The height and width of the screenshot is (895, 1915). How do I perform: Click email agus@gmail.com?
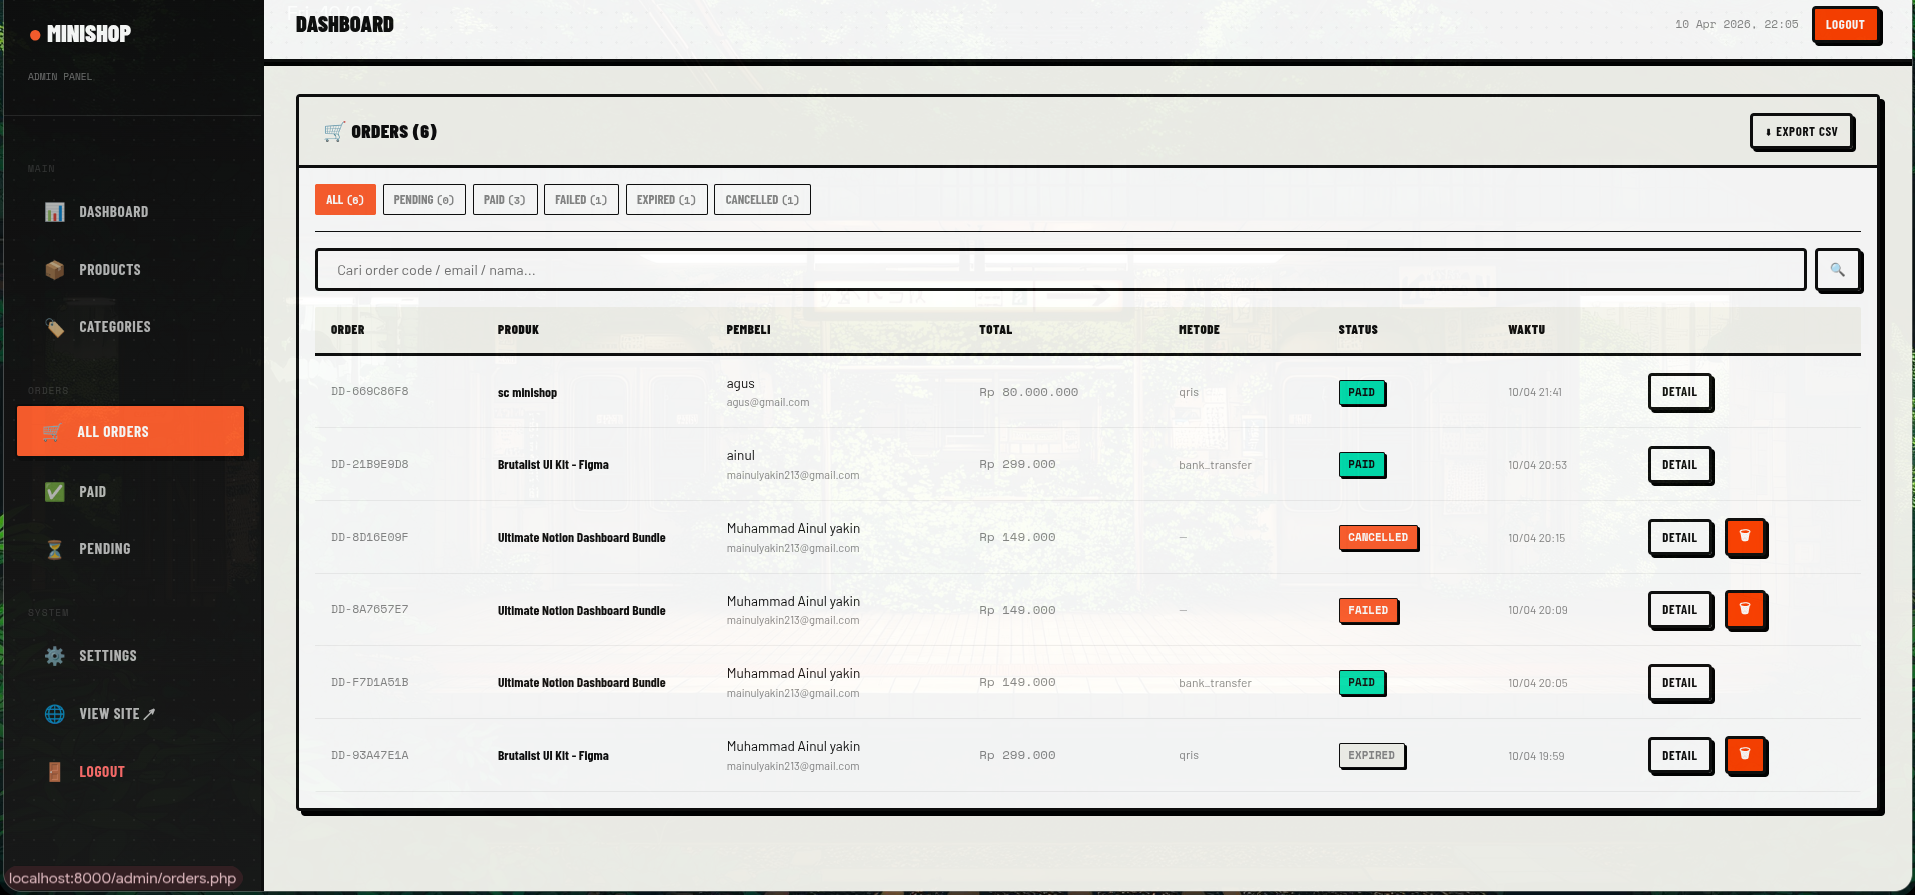click(x=768, y=403)
